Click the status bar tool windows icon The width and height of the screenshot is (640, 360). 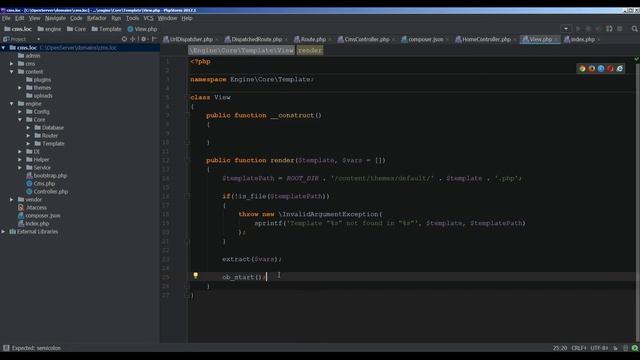click(x=6, y=348)
